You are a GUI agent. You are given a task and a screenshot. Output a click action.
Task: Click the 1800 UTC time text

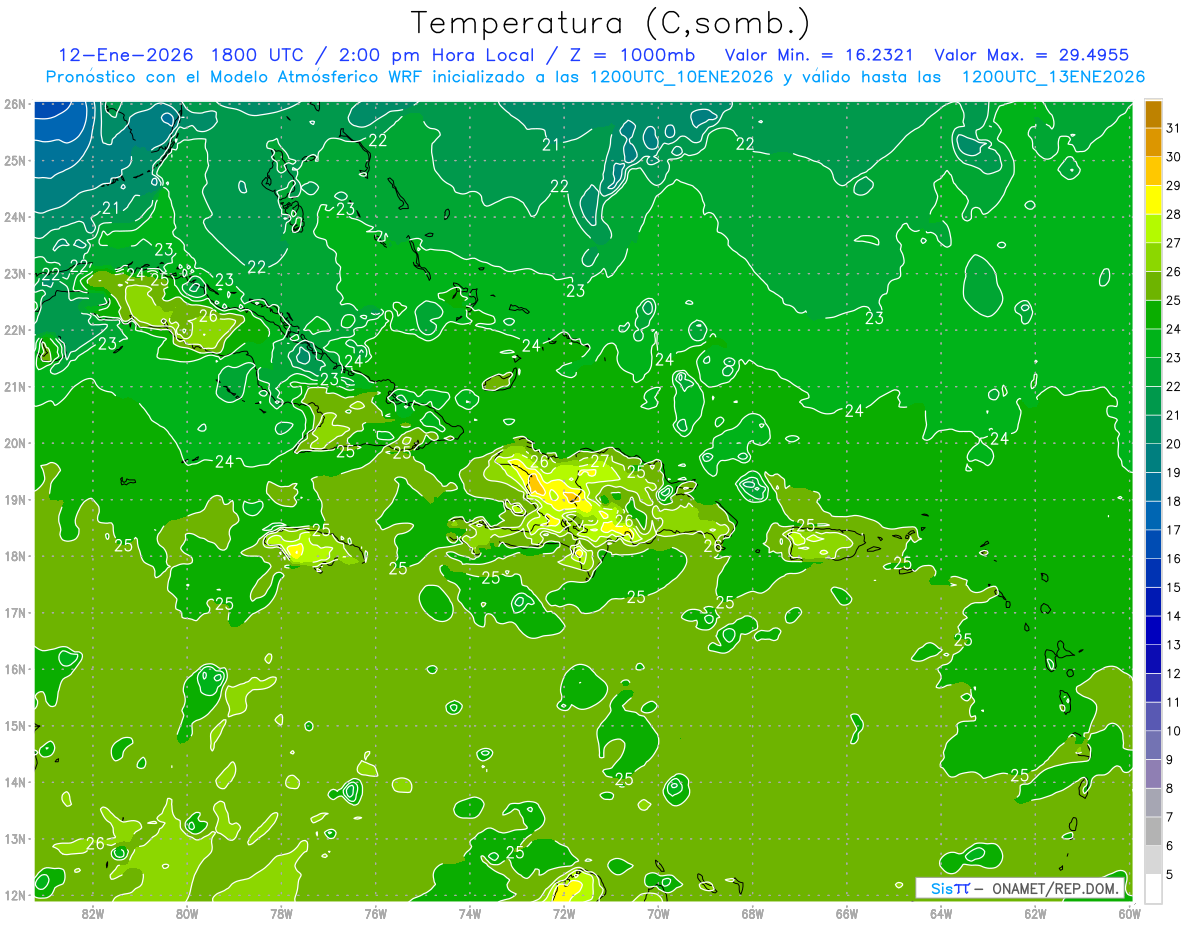(258, 55)
